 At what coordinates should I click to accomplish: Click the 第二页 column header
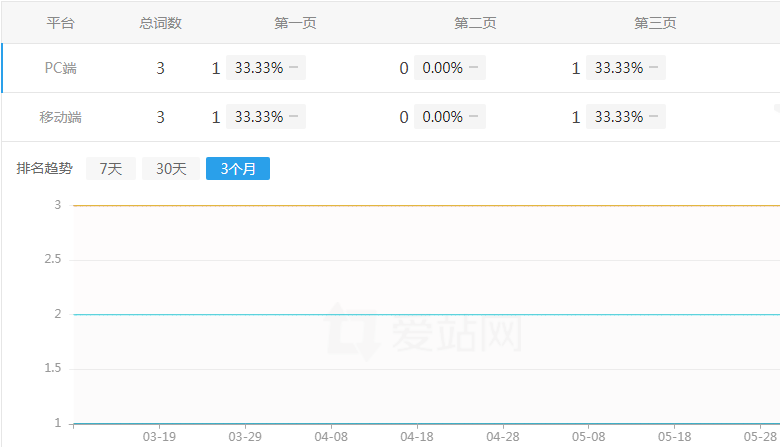tap(475, 23)
